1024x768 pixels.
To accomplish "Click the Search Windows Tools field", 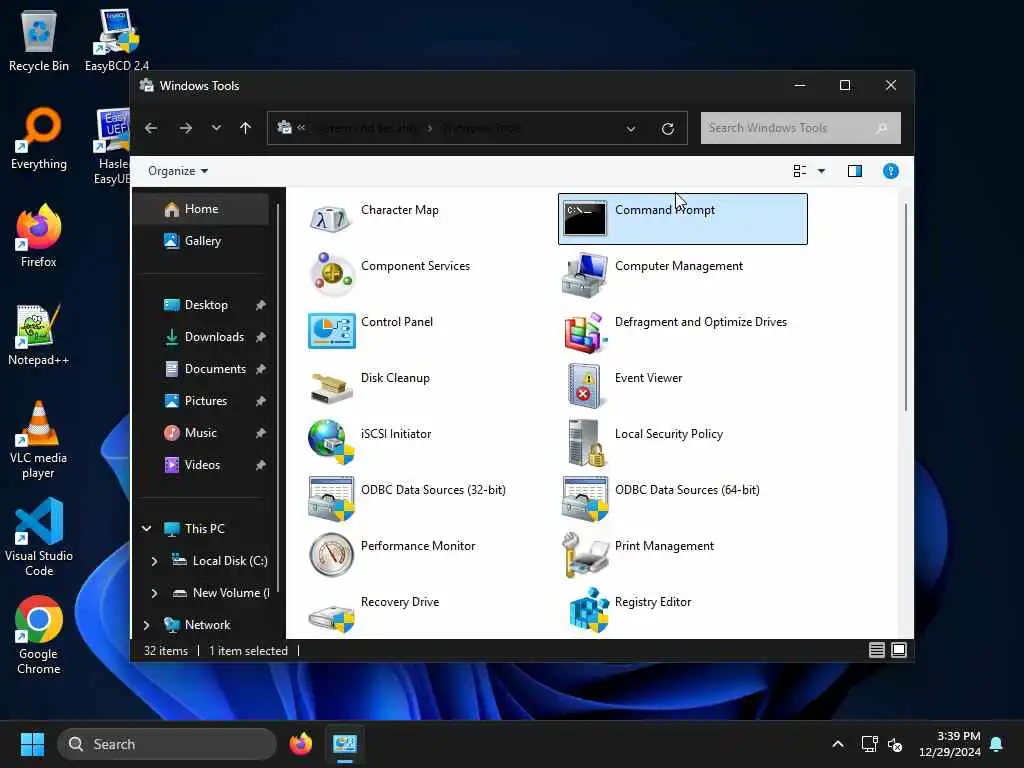I will coord(801,128).
